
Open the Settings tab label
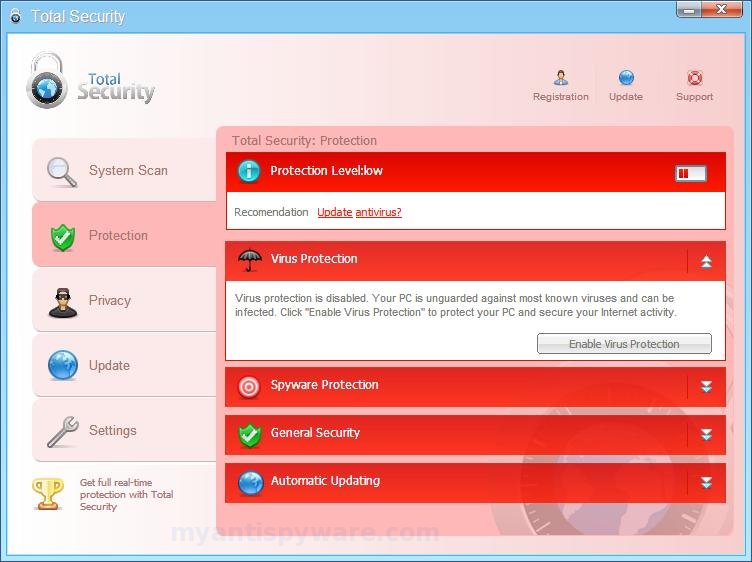pos(113,431)
